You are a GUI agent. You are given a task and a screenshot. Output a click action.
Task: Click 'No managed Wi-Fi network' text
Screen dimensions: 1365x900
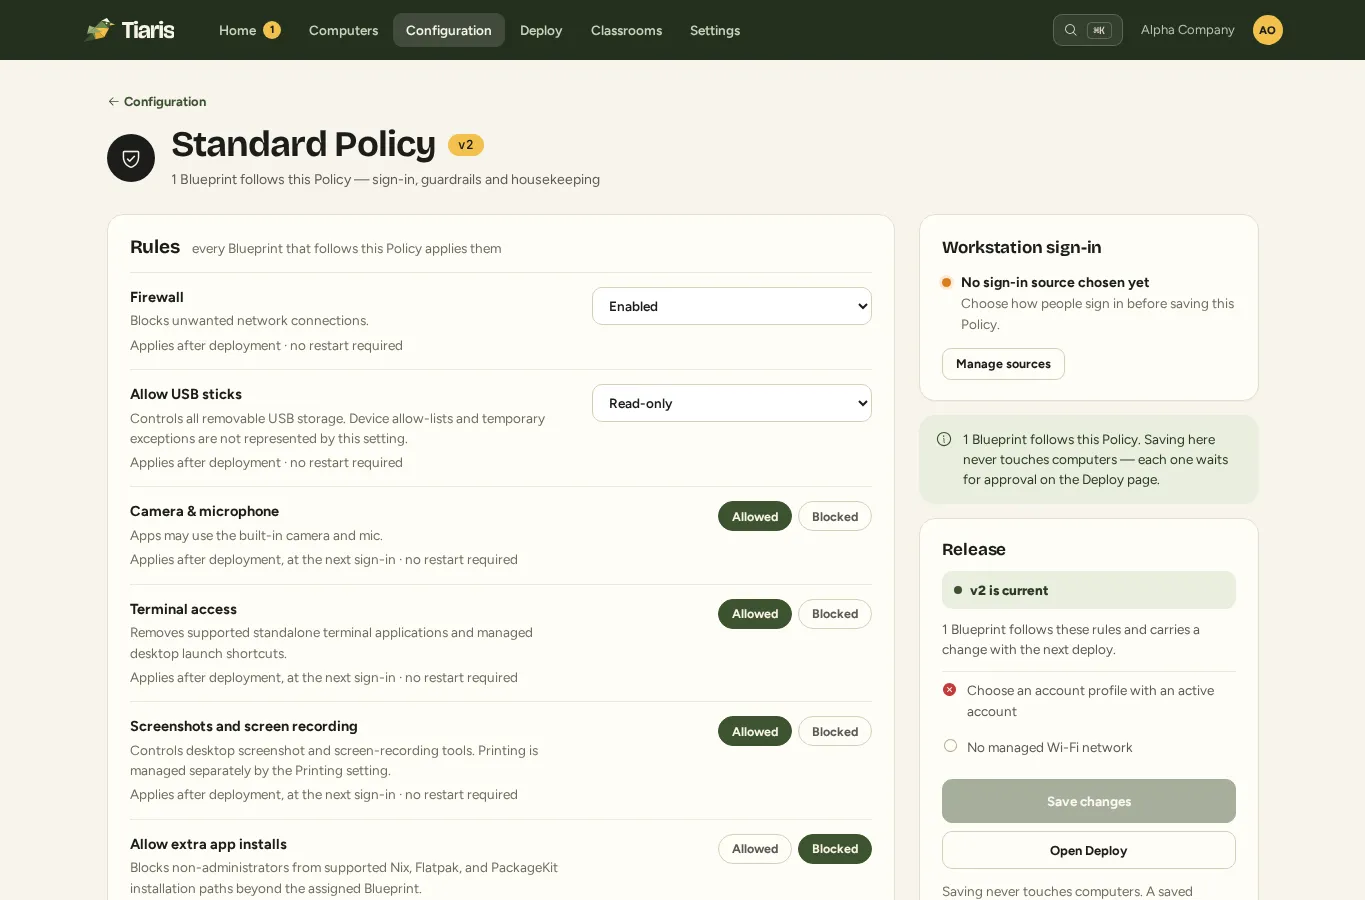coord(1050,747)
